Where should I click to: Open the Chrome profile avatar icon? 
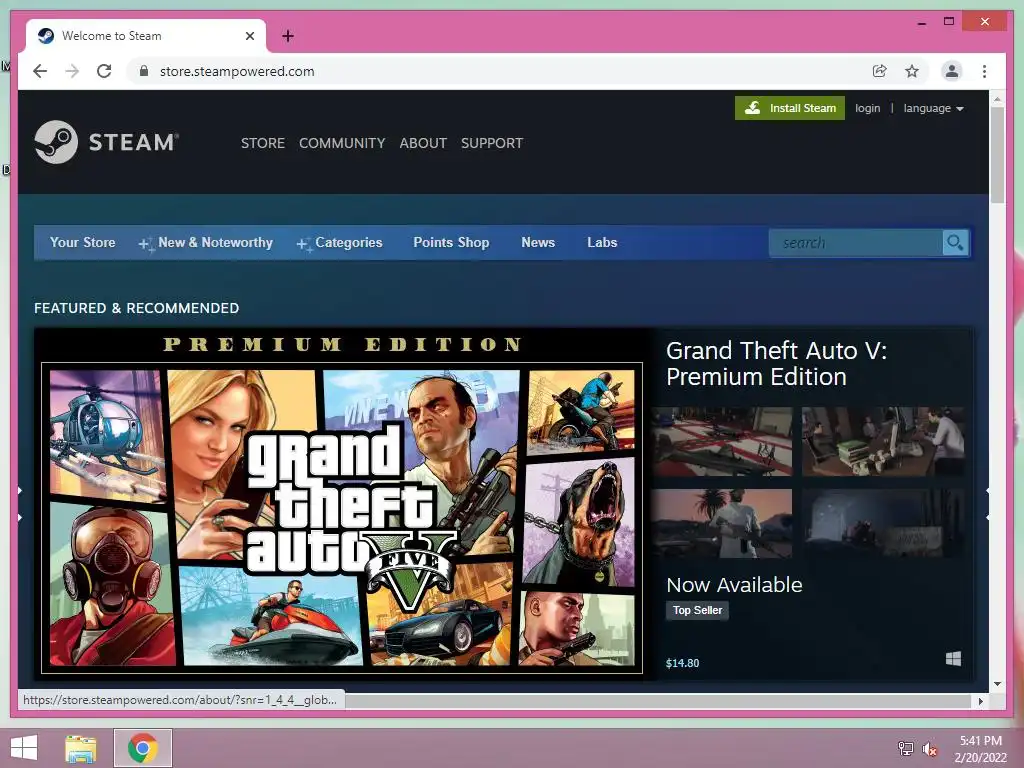pyautogui.click(x=952, y=71)
